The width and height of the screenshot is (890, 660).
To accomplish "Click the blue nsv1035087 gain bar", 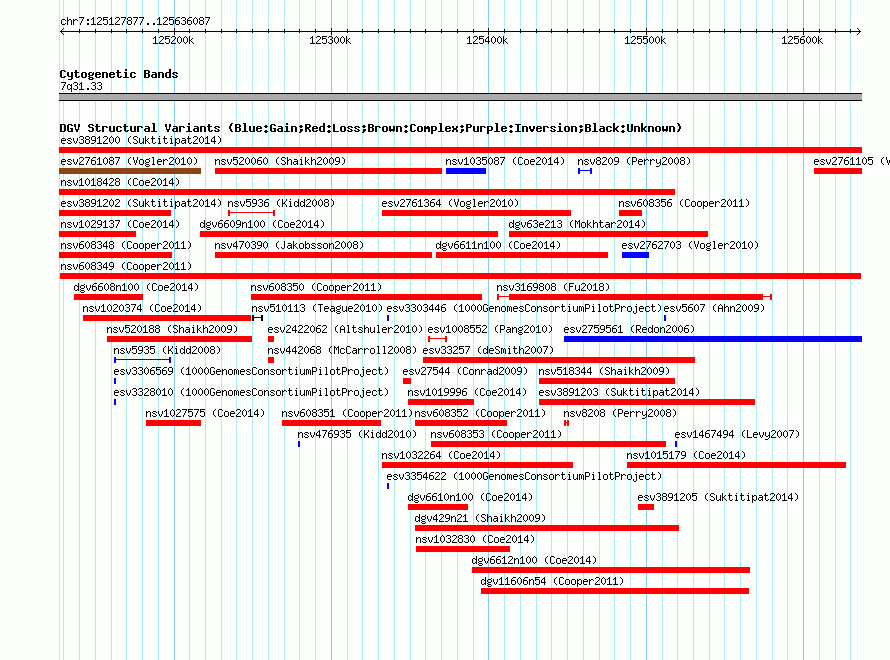I will click(x=465, y=171).
